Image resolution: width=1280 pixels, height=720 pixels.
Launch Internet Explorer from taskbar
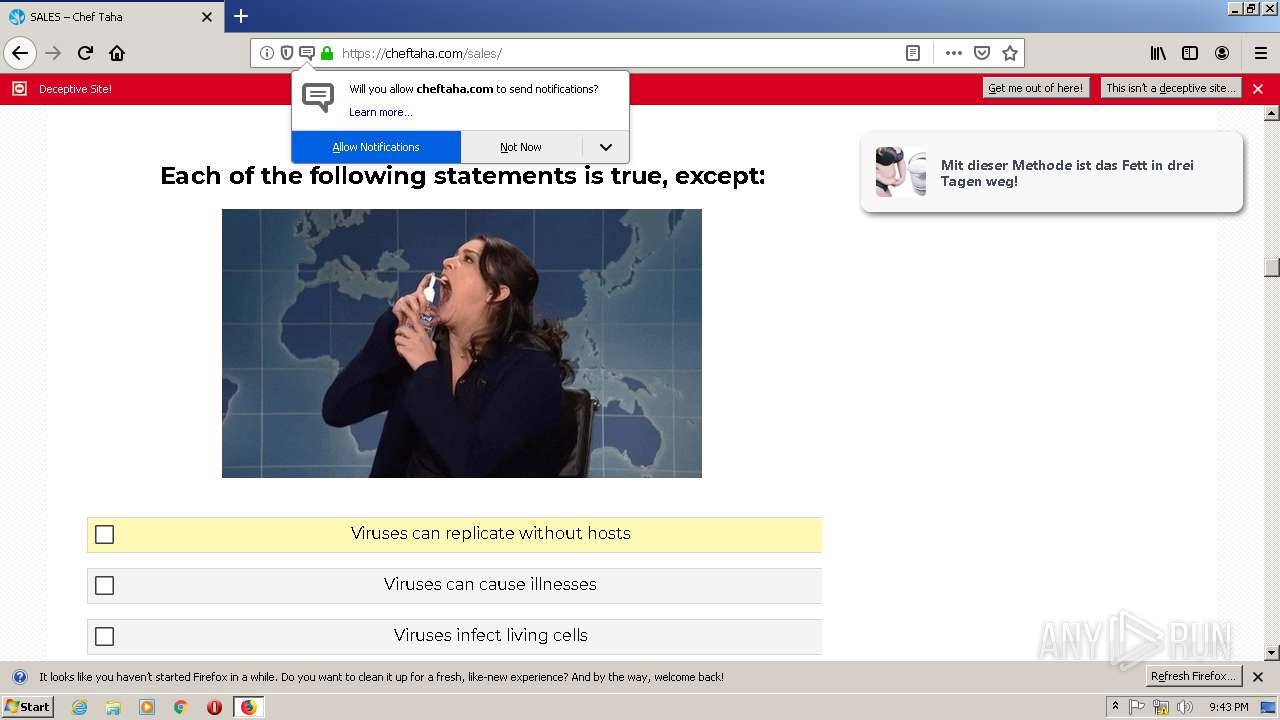(x=79, y=707)
